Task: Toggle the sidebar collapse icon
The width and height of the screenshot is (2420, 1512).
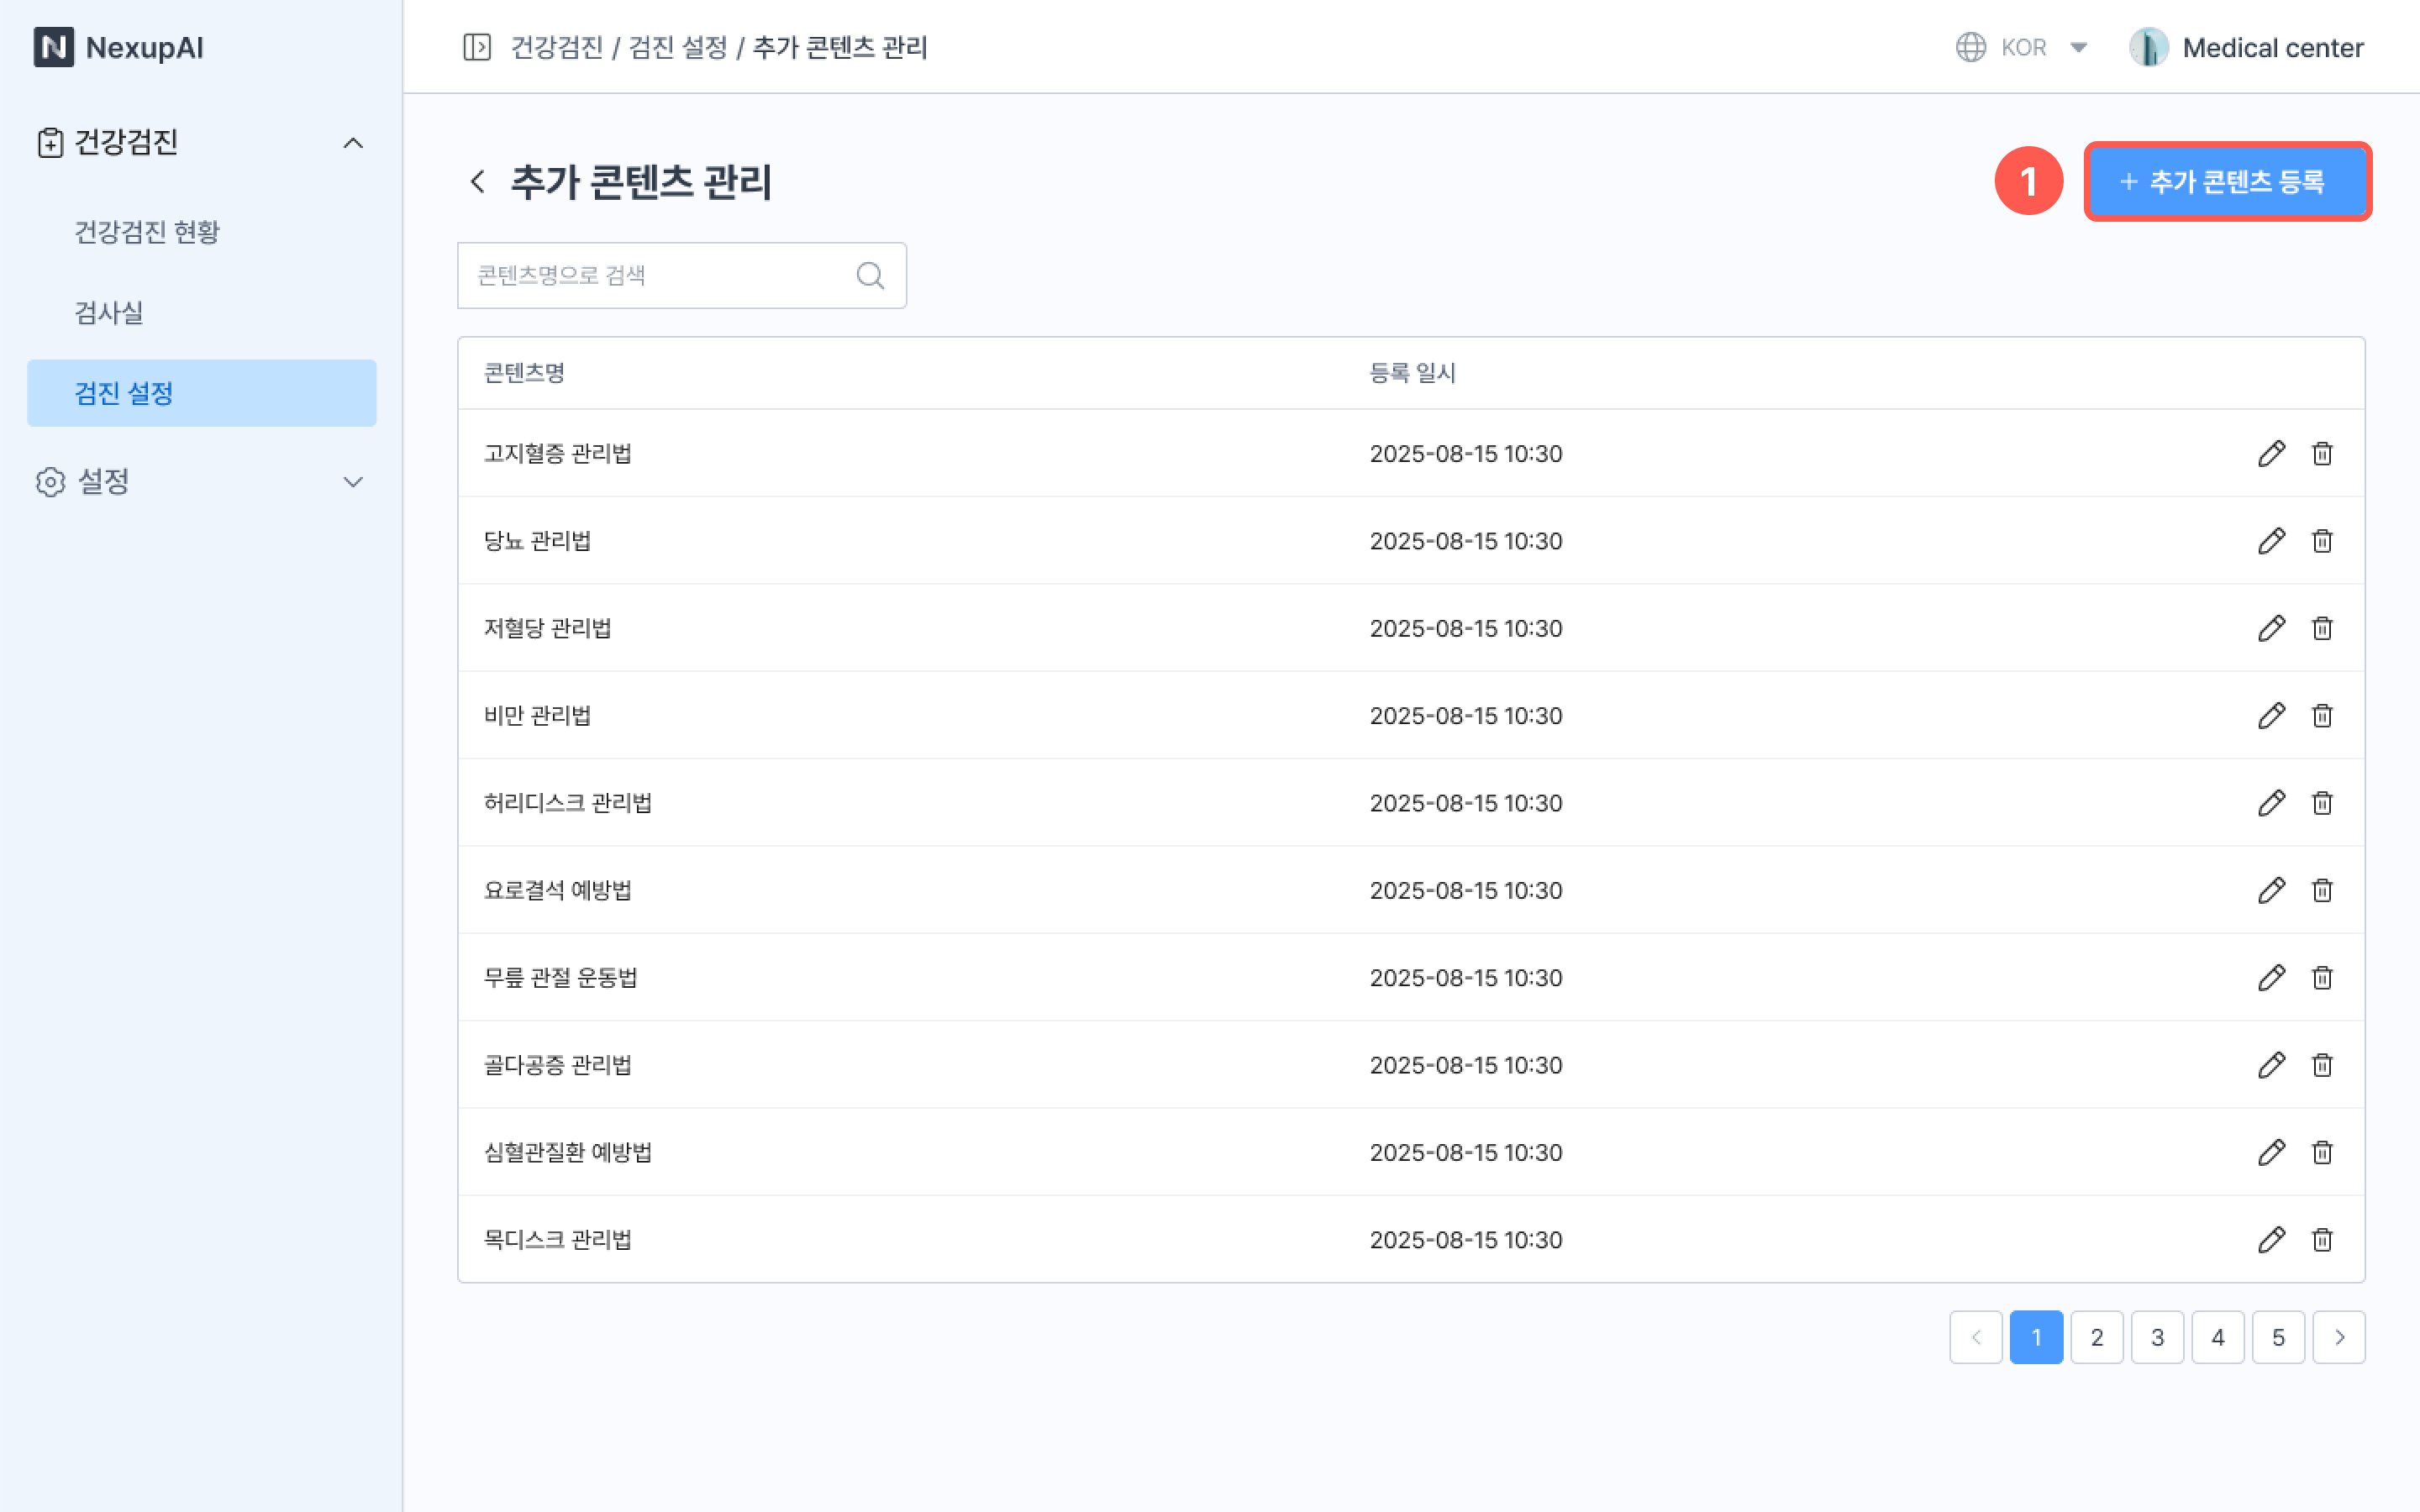Action: tap(477, 47)
